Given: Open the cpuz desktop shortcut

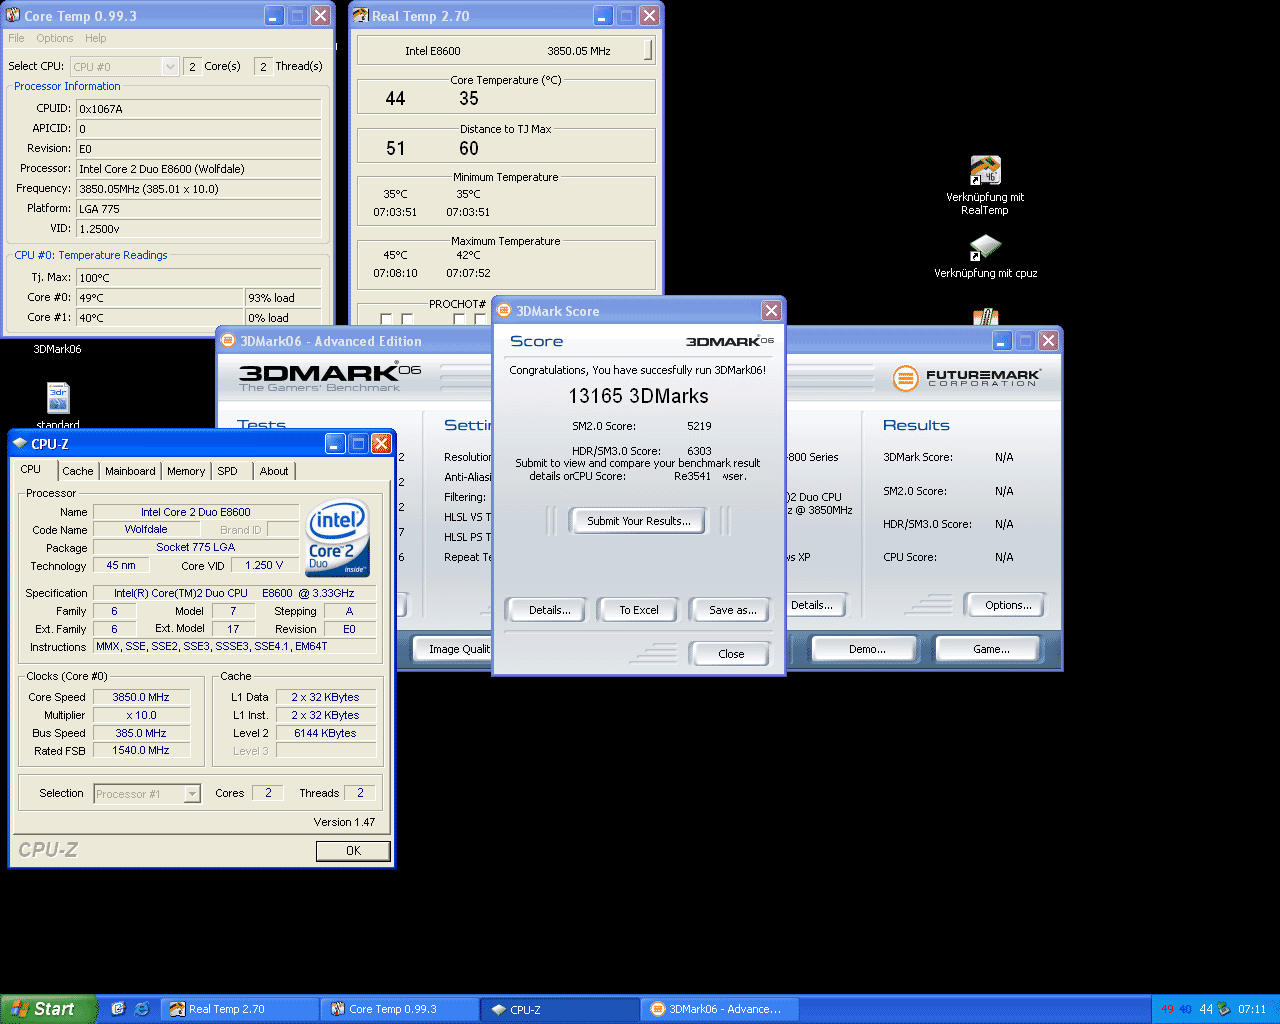Looking at the screenshot, I should click(985, 247).
